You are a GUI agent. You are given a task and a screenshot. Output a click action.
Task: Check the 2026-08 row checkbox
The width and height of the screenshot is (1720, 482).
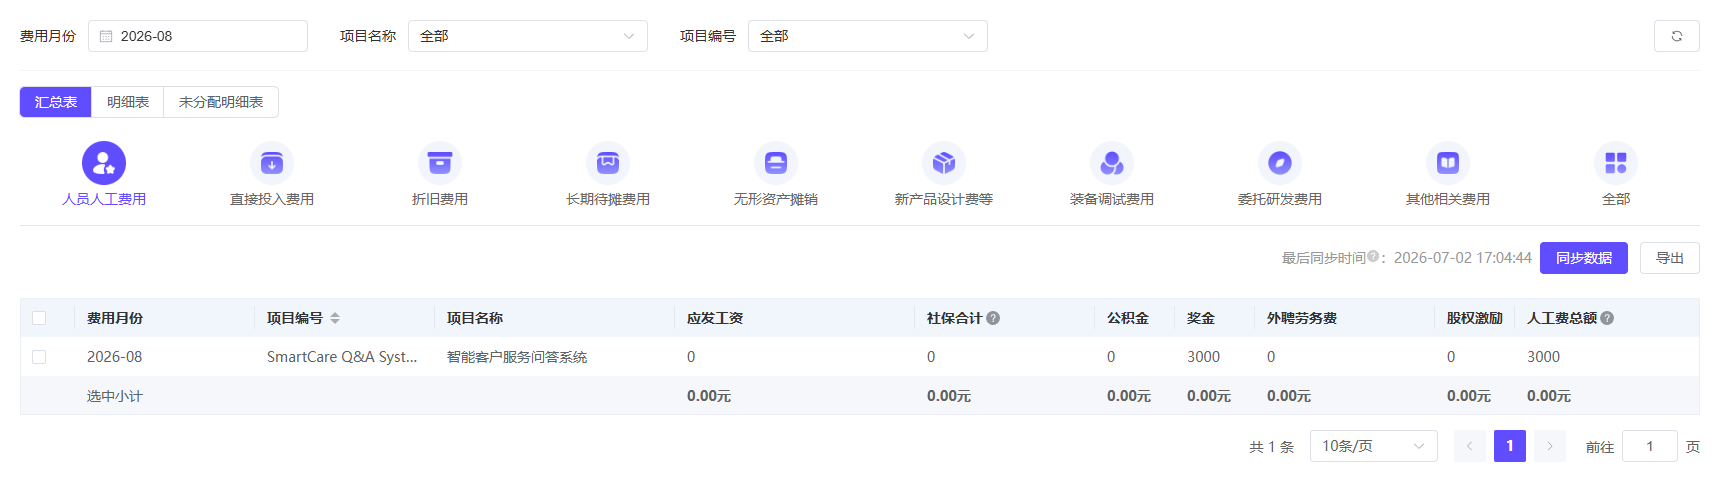pyautogui.click(x=39, y=357)
